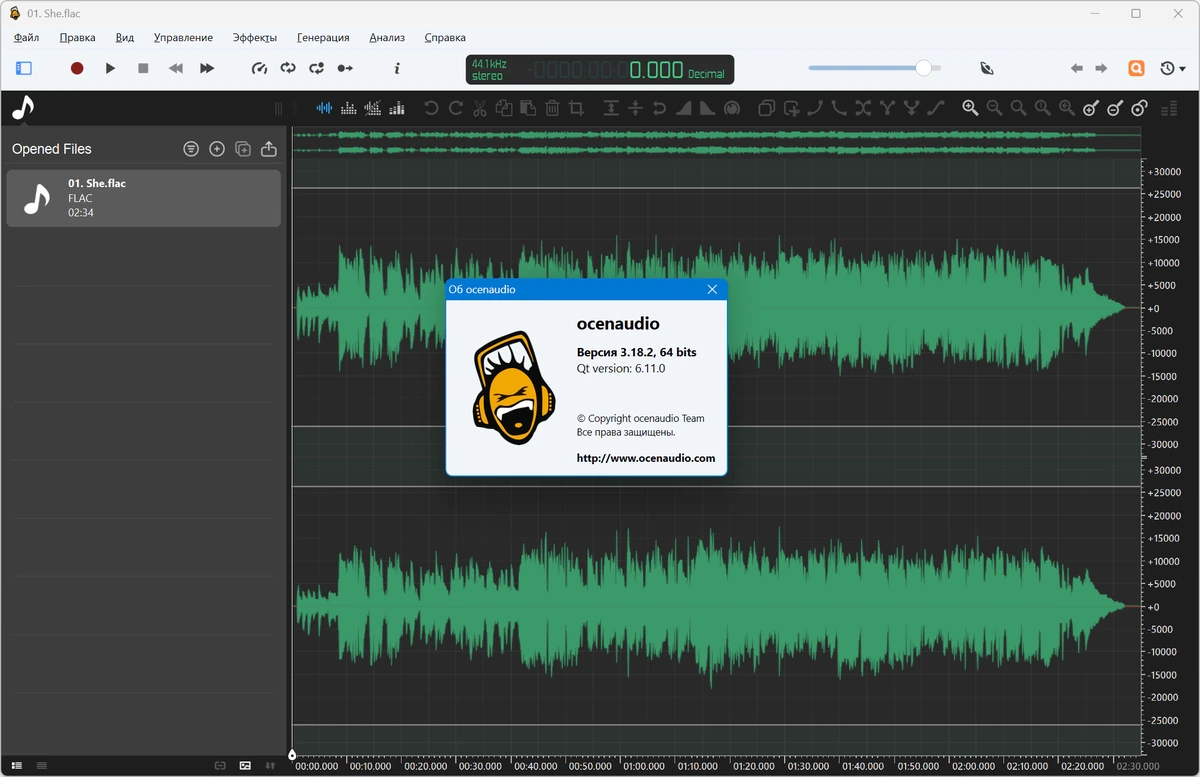Click the dot-arrow playback follow icon

(345, 68)
